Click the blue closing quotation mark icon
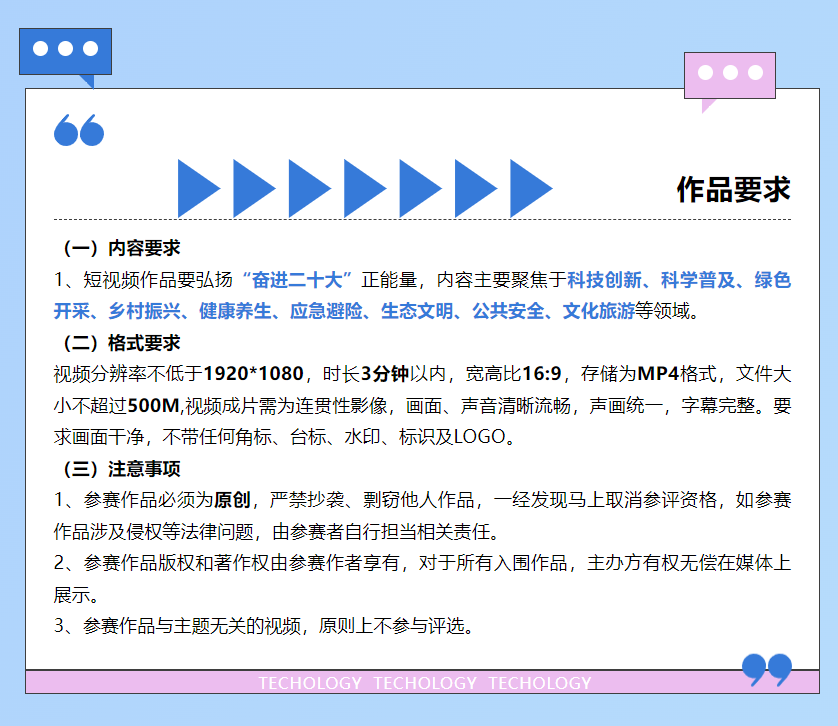This screenshot has width=838, height=726. tap(767, 669)
